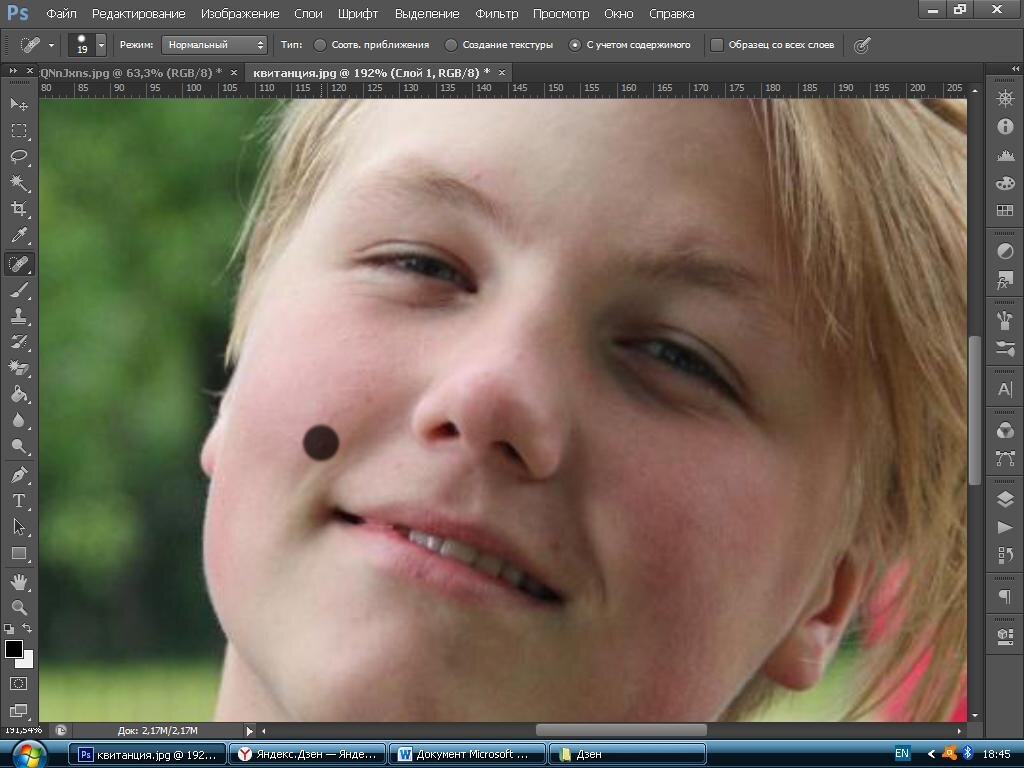Select the Pen tool
The height and width of the screenshot is (768, 1024).
[x=18, y=474]
